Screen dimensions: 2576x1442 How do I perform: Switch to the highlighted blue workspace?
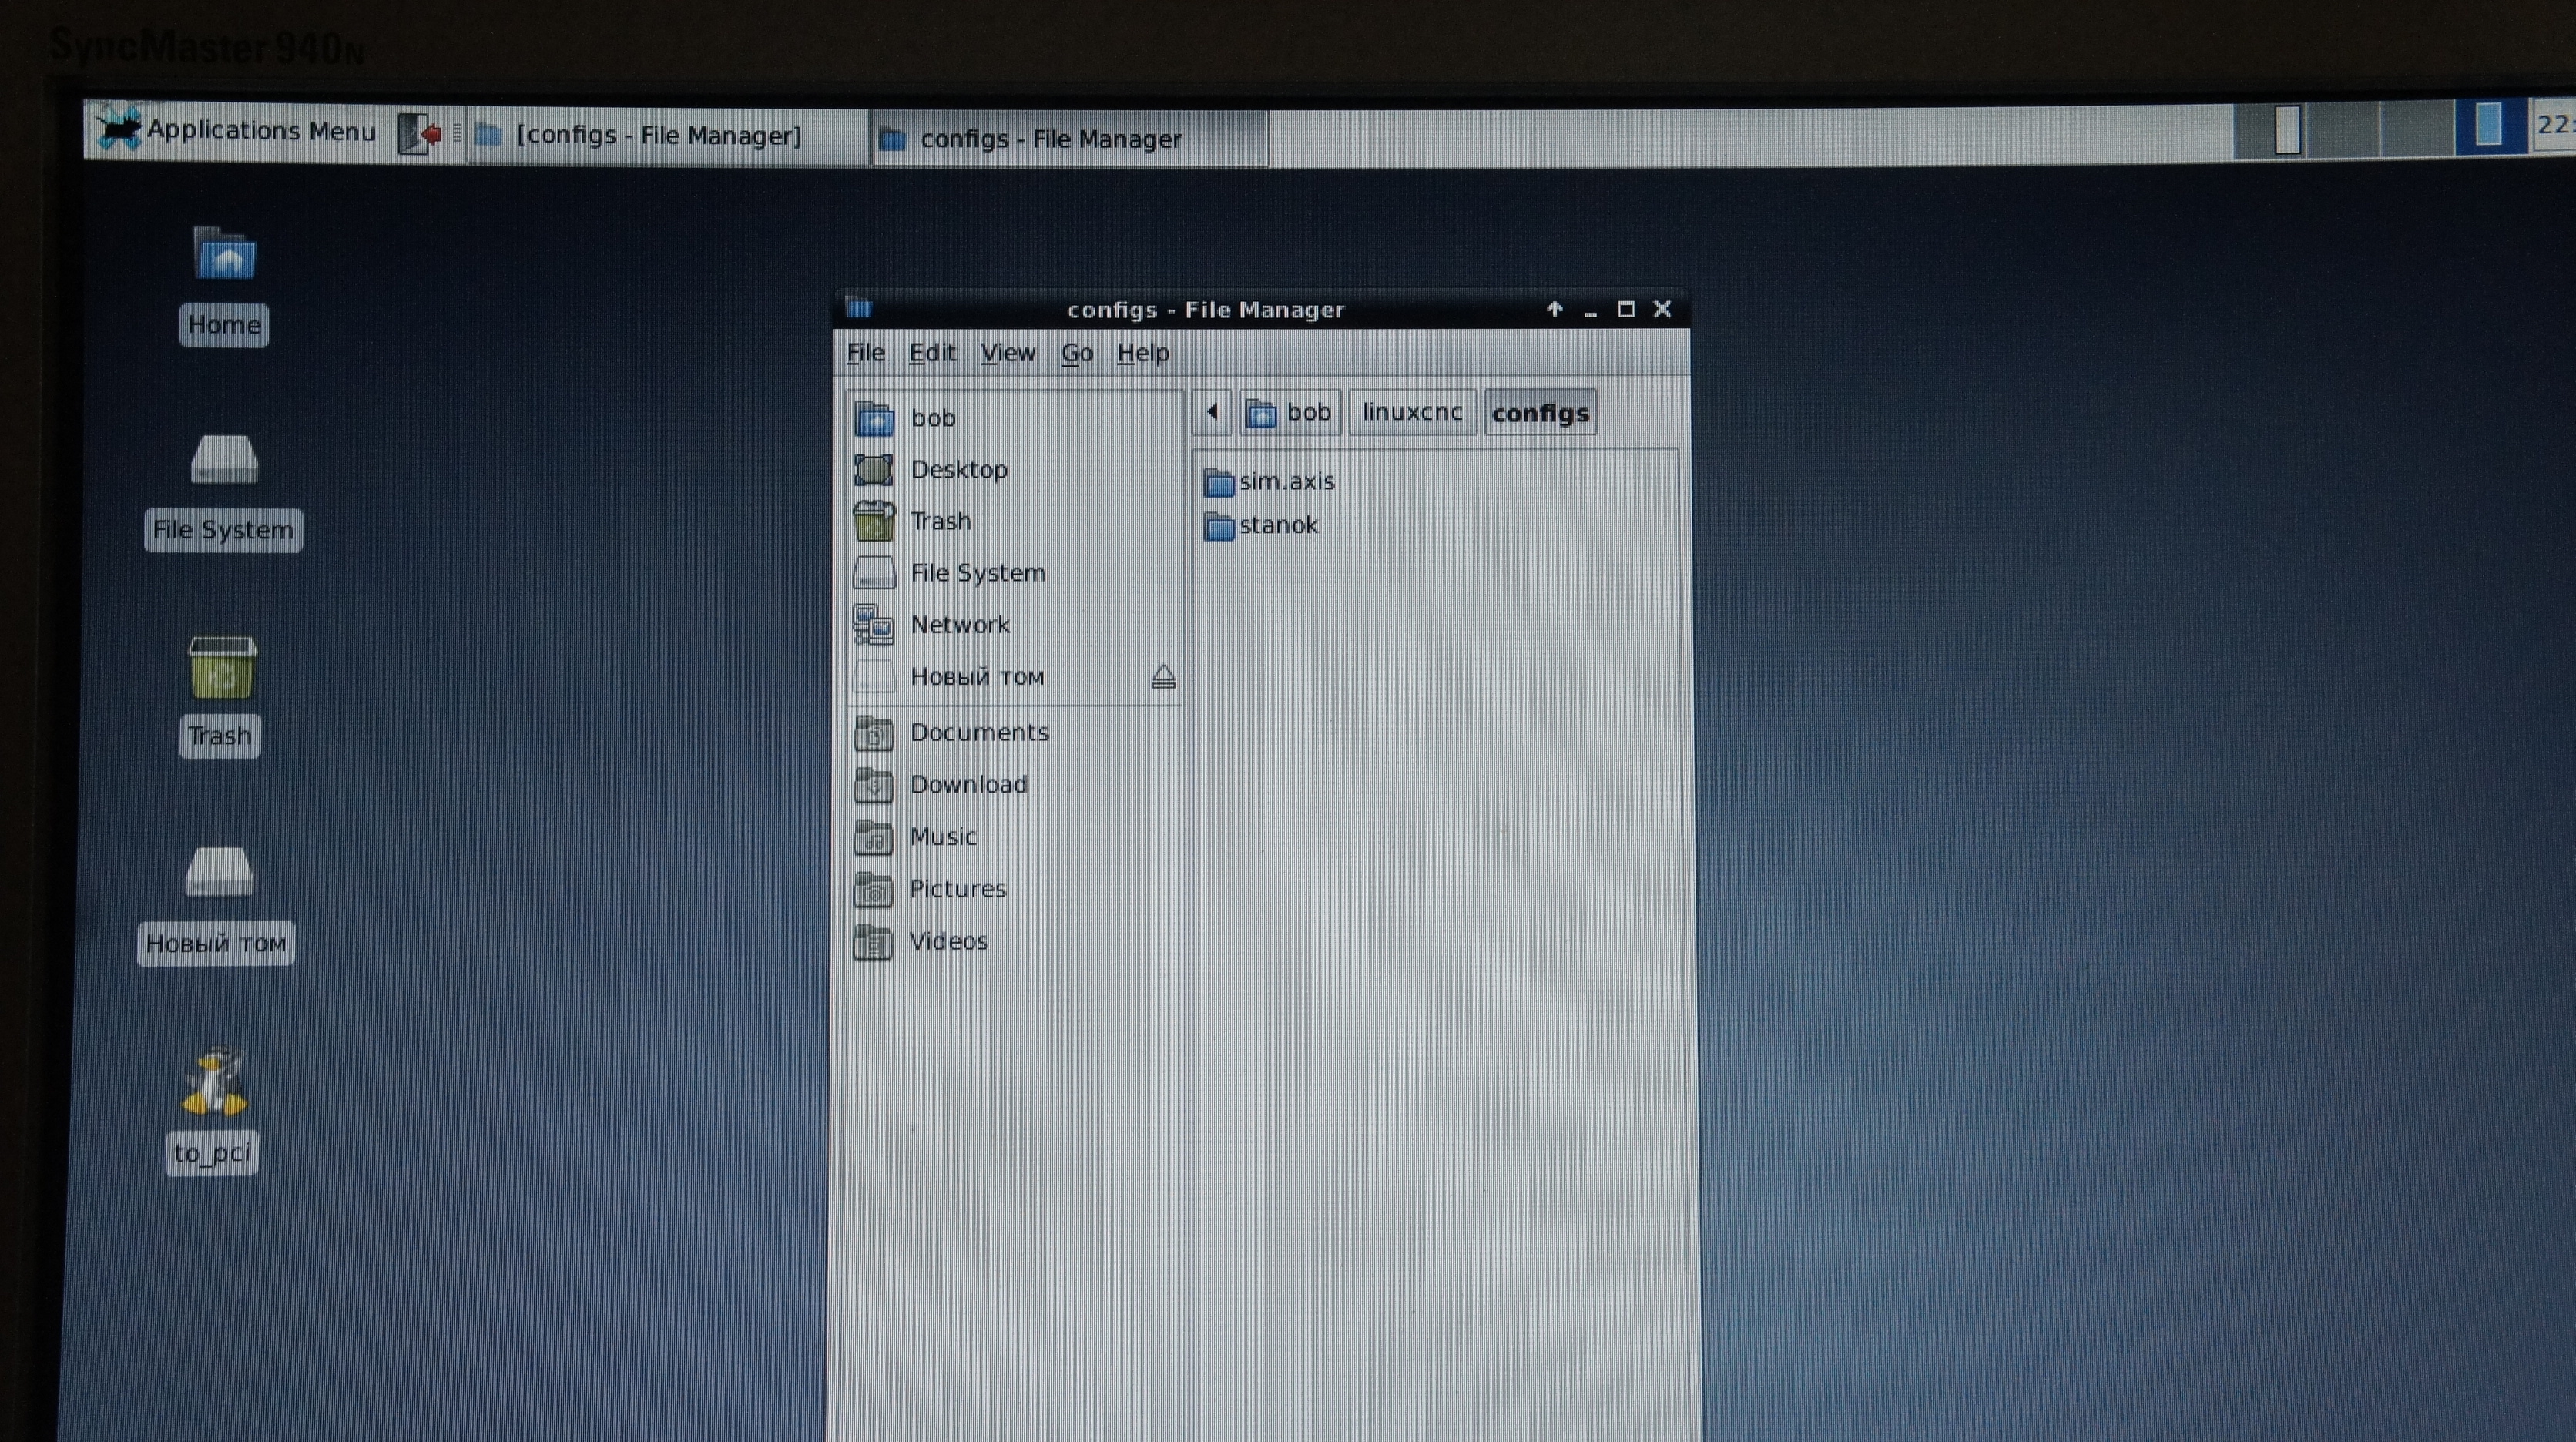pyautogui.click(x=2488, y=126)
